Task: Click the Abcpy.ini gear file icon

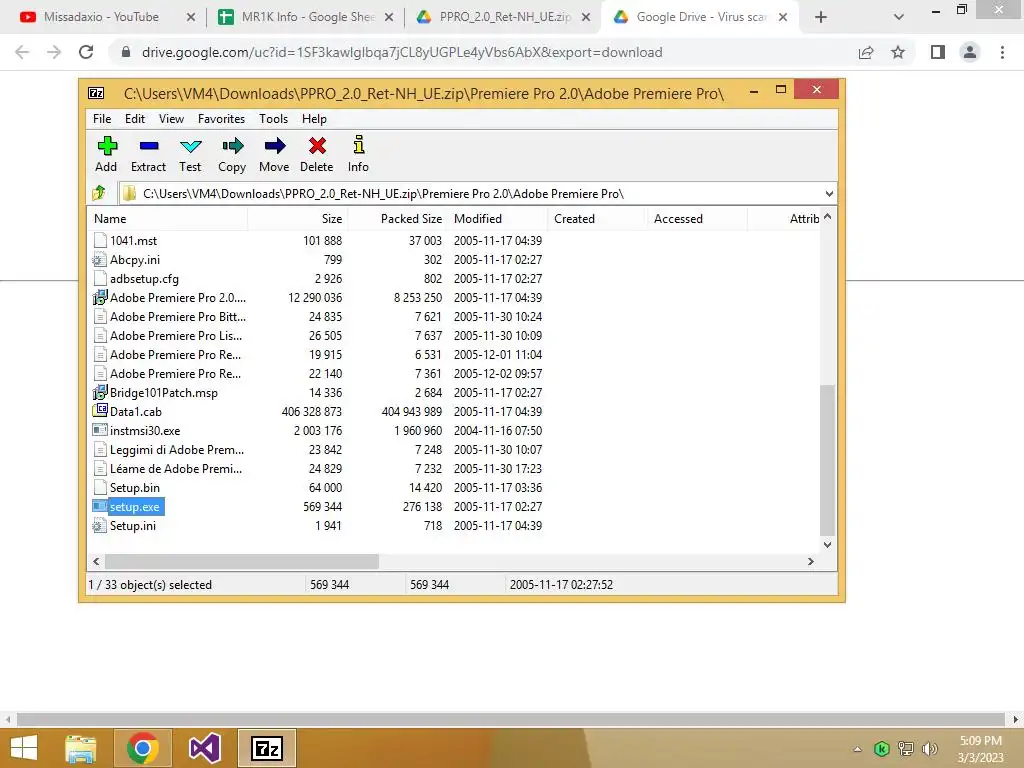Action: coord(100,259)
